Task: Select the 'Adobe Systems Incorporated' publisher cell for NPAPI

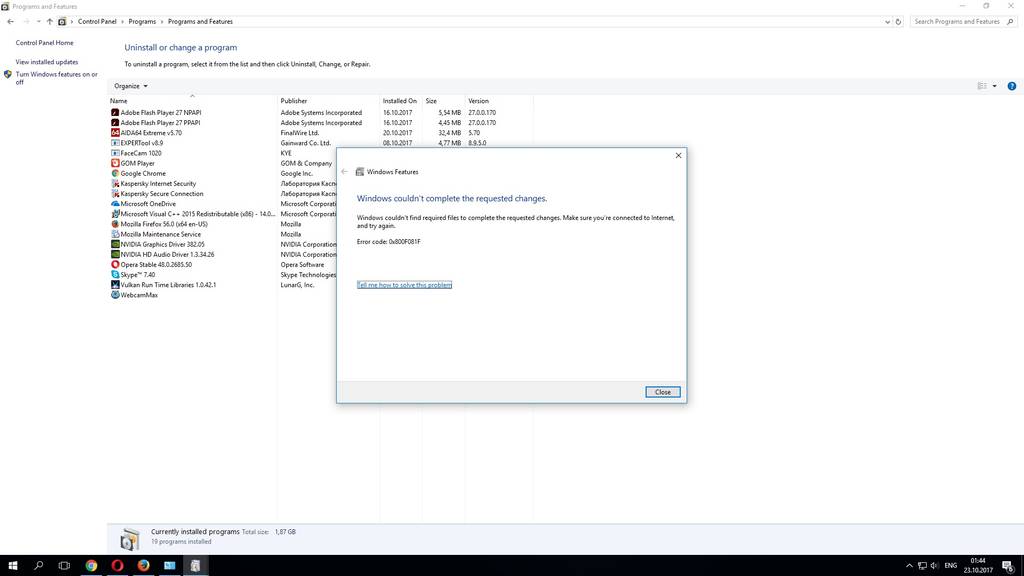Action: 321,112
